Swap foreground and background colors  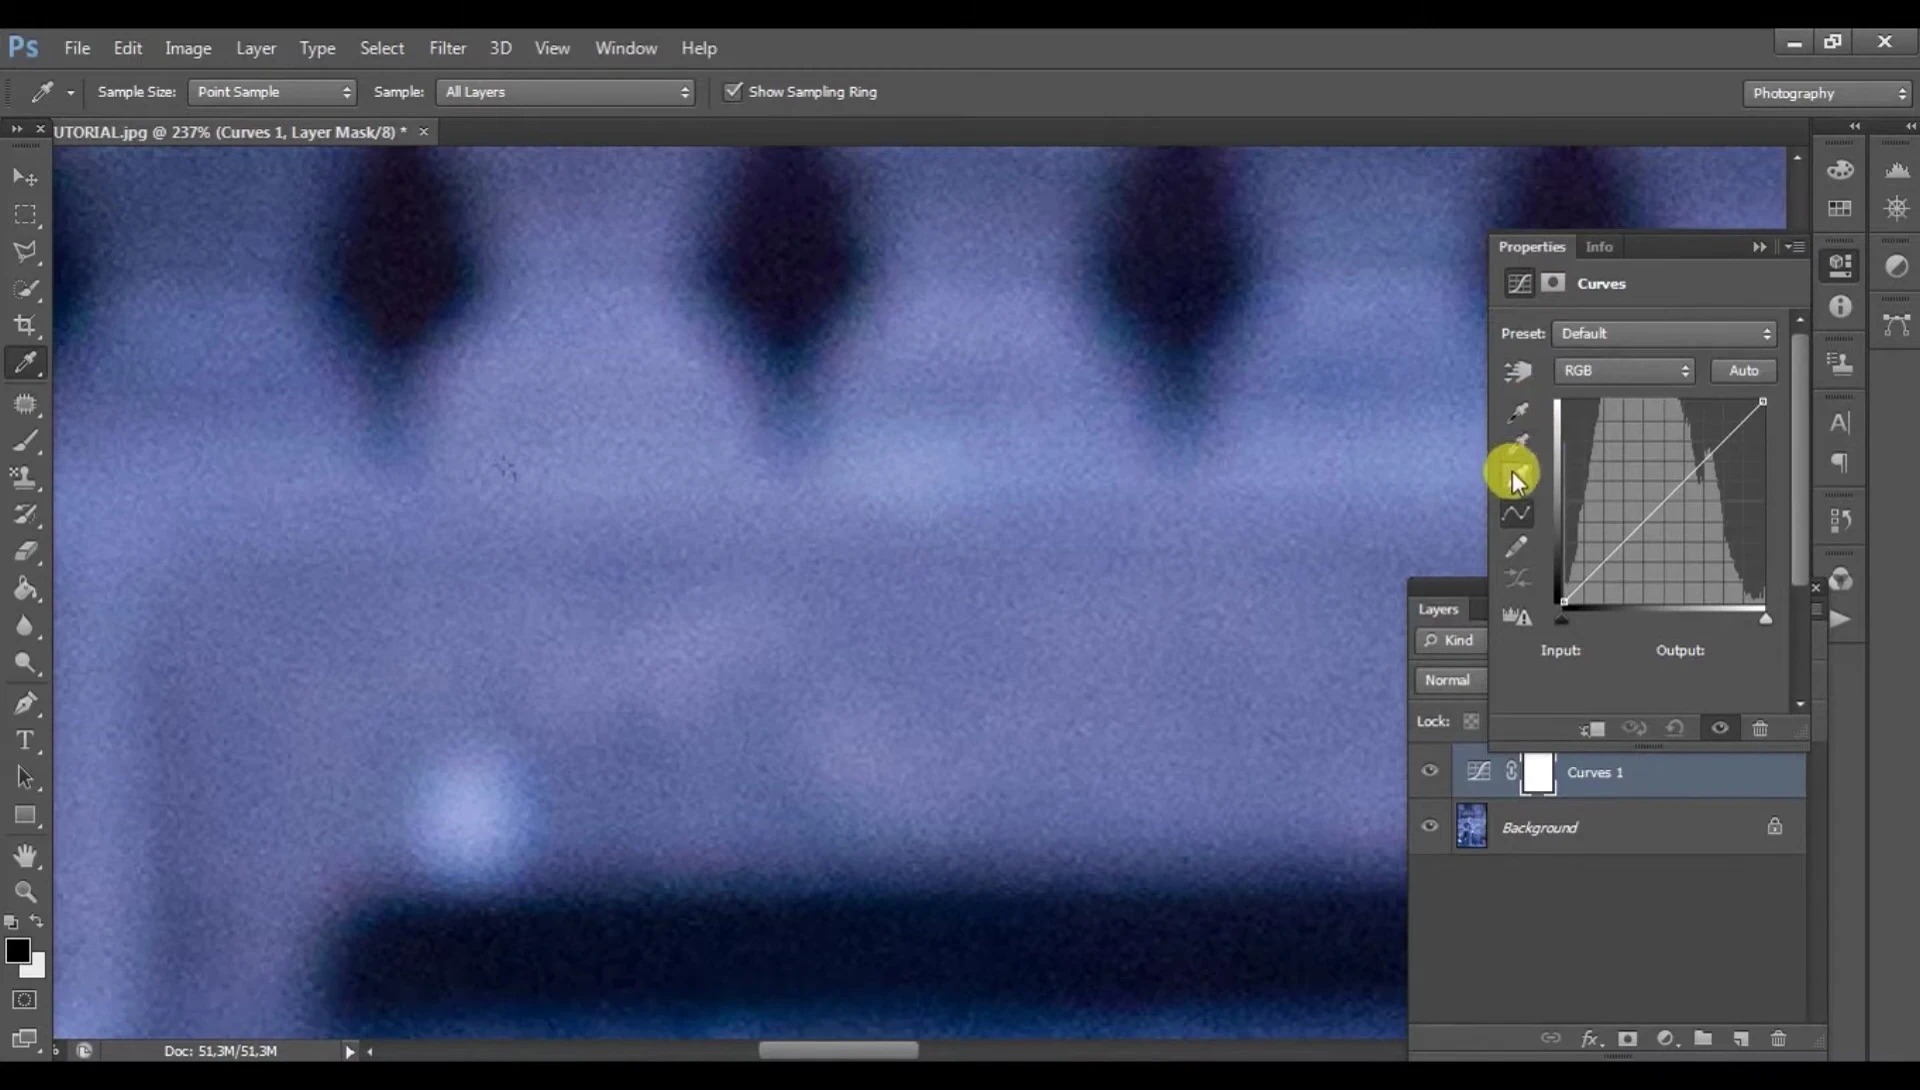pyautogui.click(x=36, y=921)
